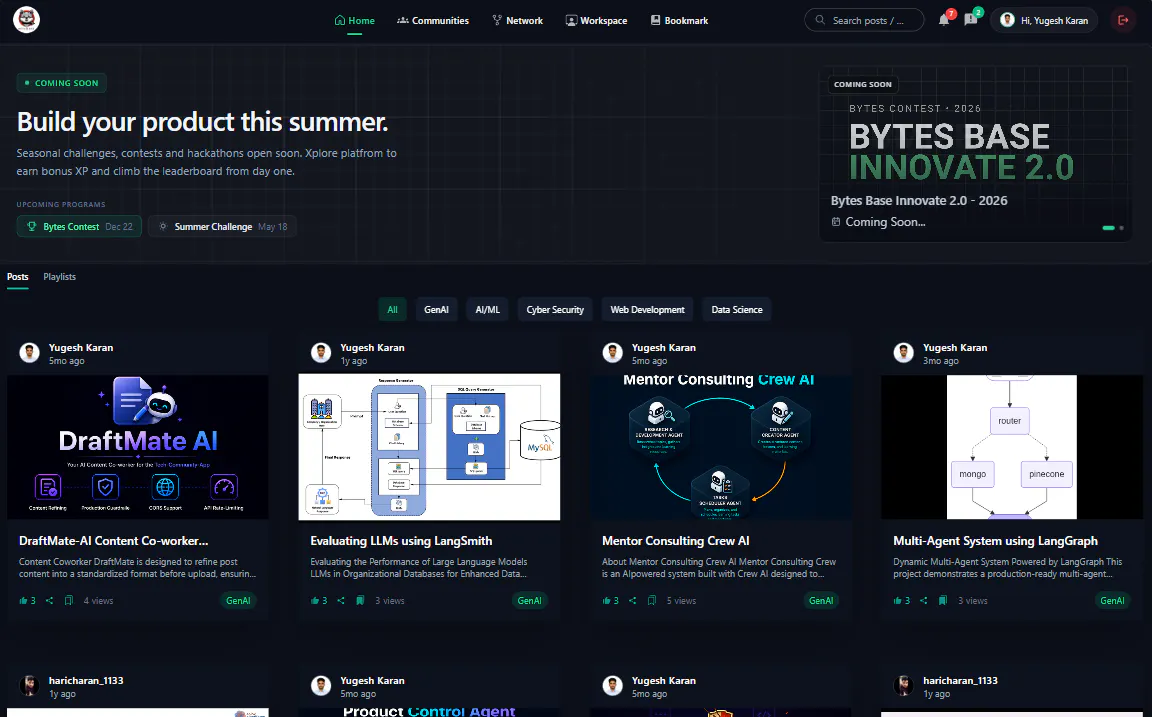Click GenAI tag on DraftMate post
1152x717 pixels.
[238, 601]
